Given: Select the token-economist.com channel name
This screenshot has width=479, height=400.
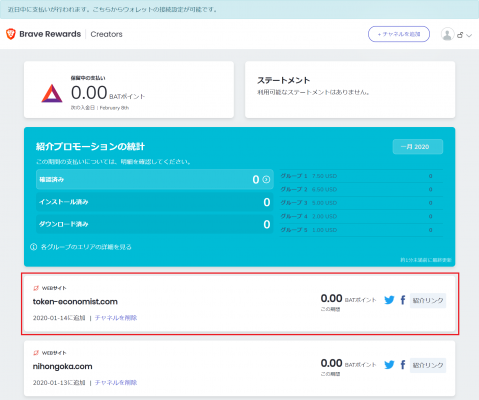Looking at the screenshot, I should (x=75, y=302).
